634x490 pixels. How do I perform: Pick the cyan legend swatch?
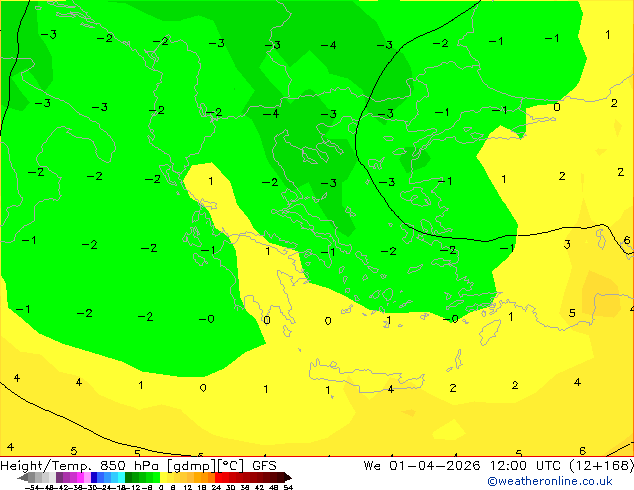(x=121, y=477)
